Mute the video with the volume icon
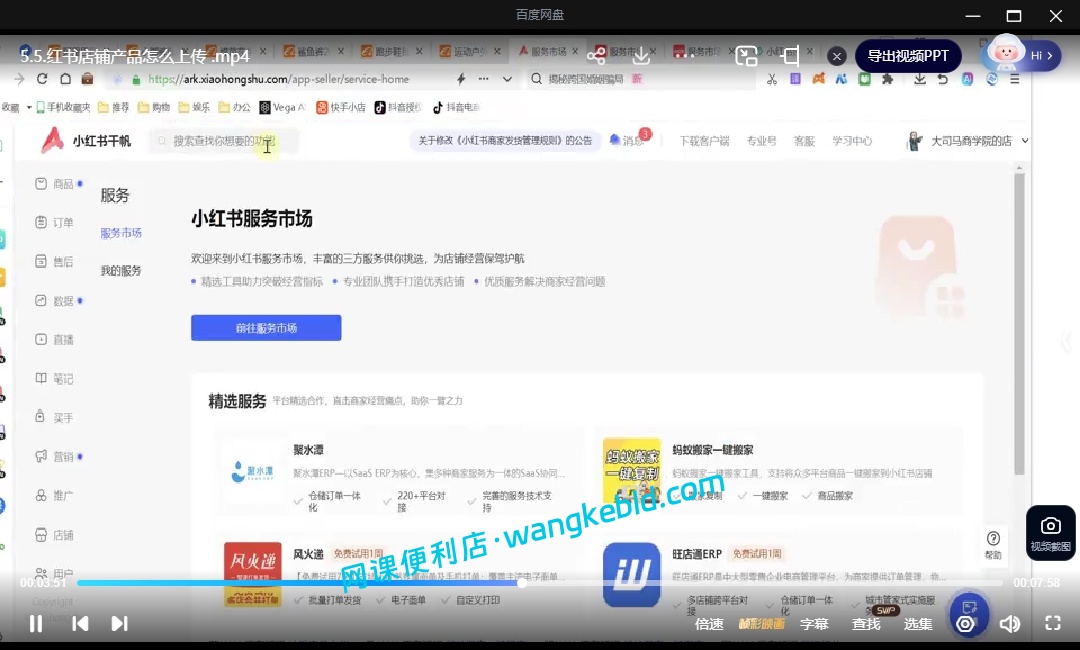1080x650 pixels. pyautogui.click(x=1010, y=624)
